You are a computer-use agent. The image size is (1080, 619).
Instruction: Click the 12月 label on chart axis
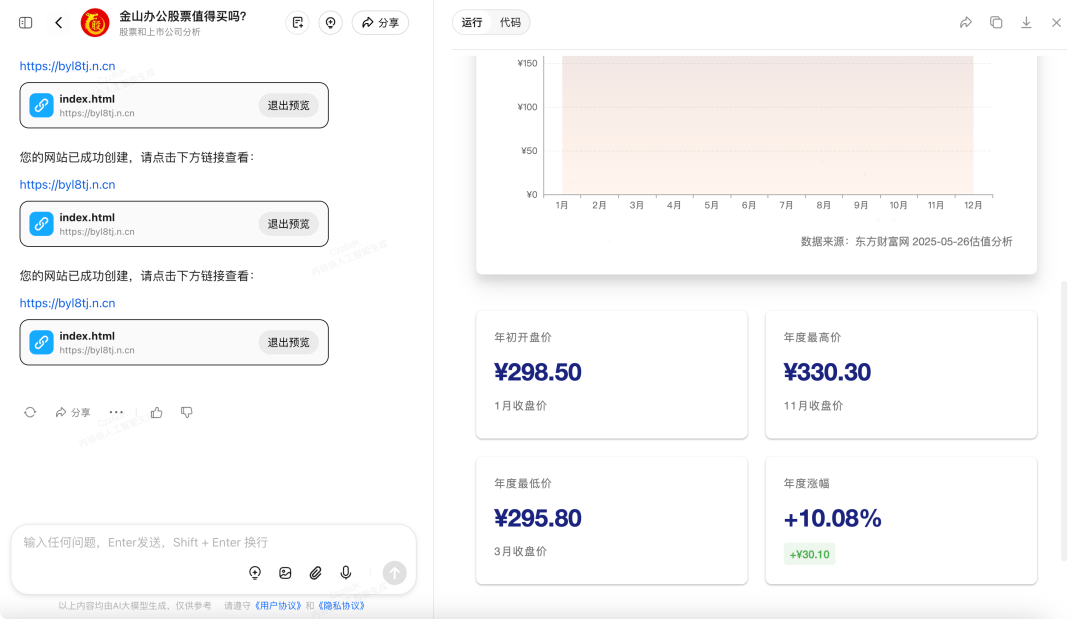click(973, 205)
